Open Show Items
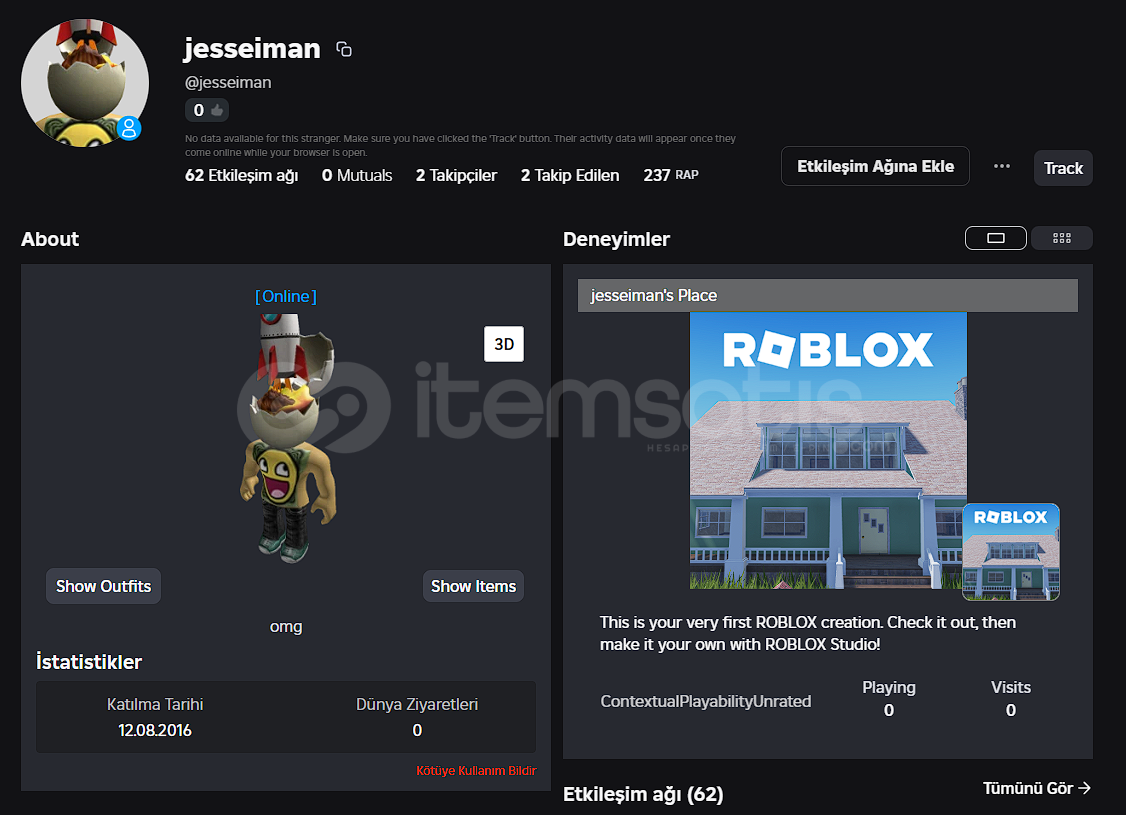 point(473,586)
